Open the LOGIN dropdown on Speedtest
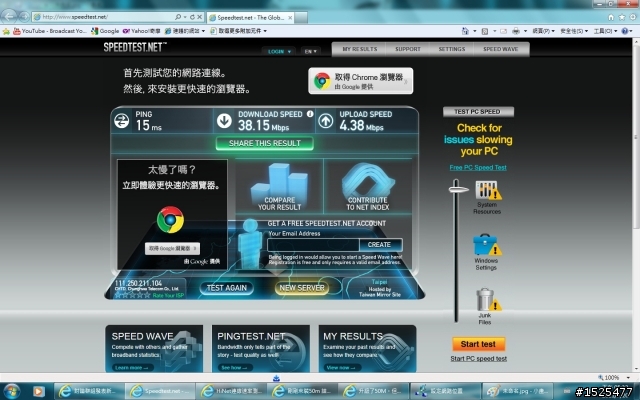This screenshot has height=400, width=640. coord(279,51)
